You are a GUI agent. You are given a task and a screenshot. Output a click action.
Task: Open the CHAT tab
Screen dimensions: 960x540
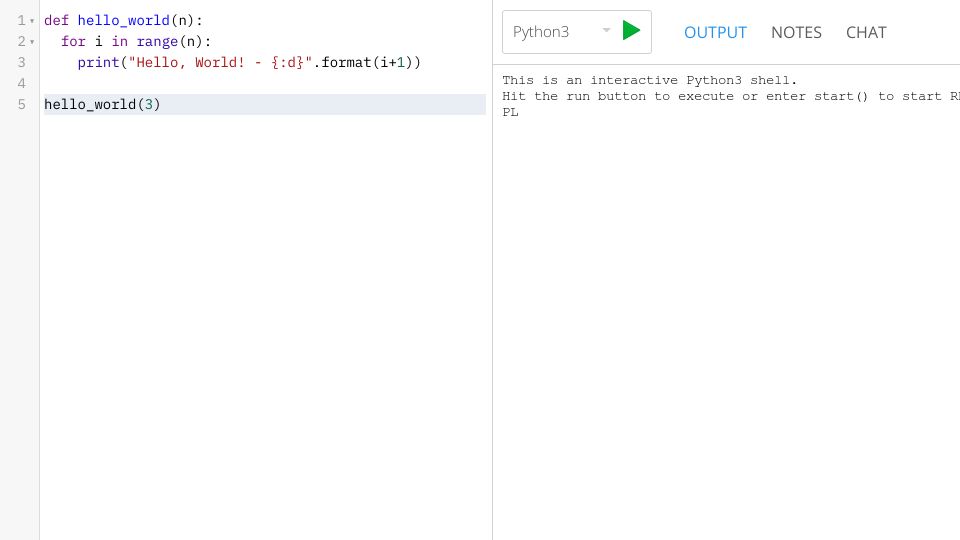866,32
